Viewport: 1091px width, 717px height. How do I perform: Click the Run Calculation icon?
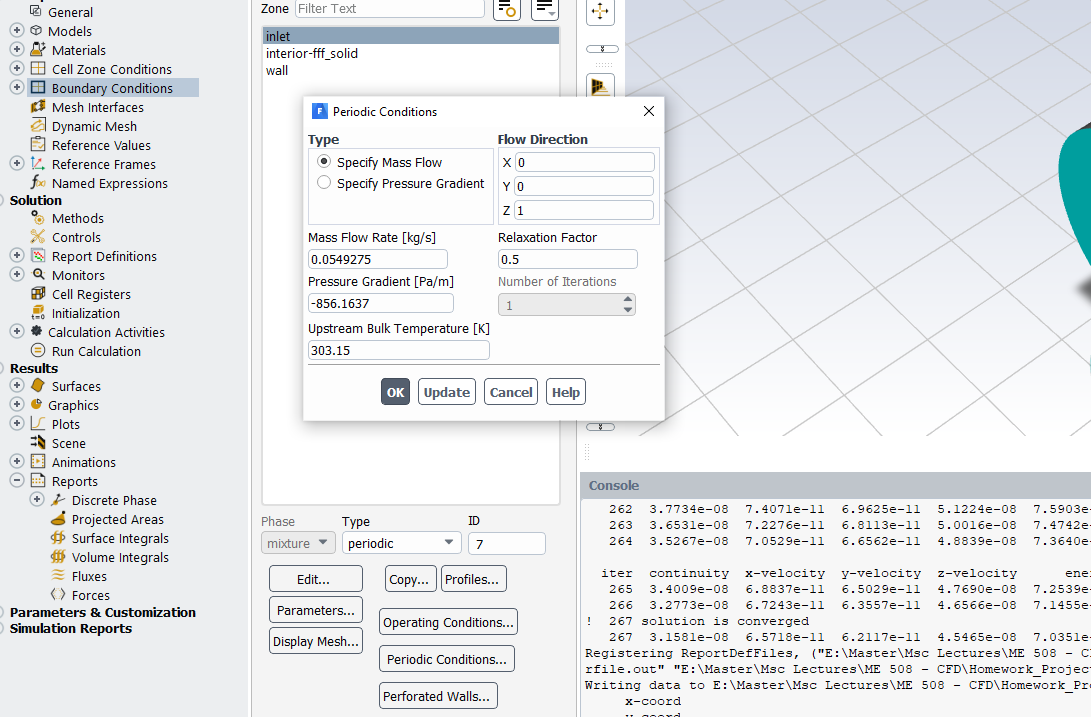(x=38, y=351)
